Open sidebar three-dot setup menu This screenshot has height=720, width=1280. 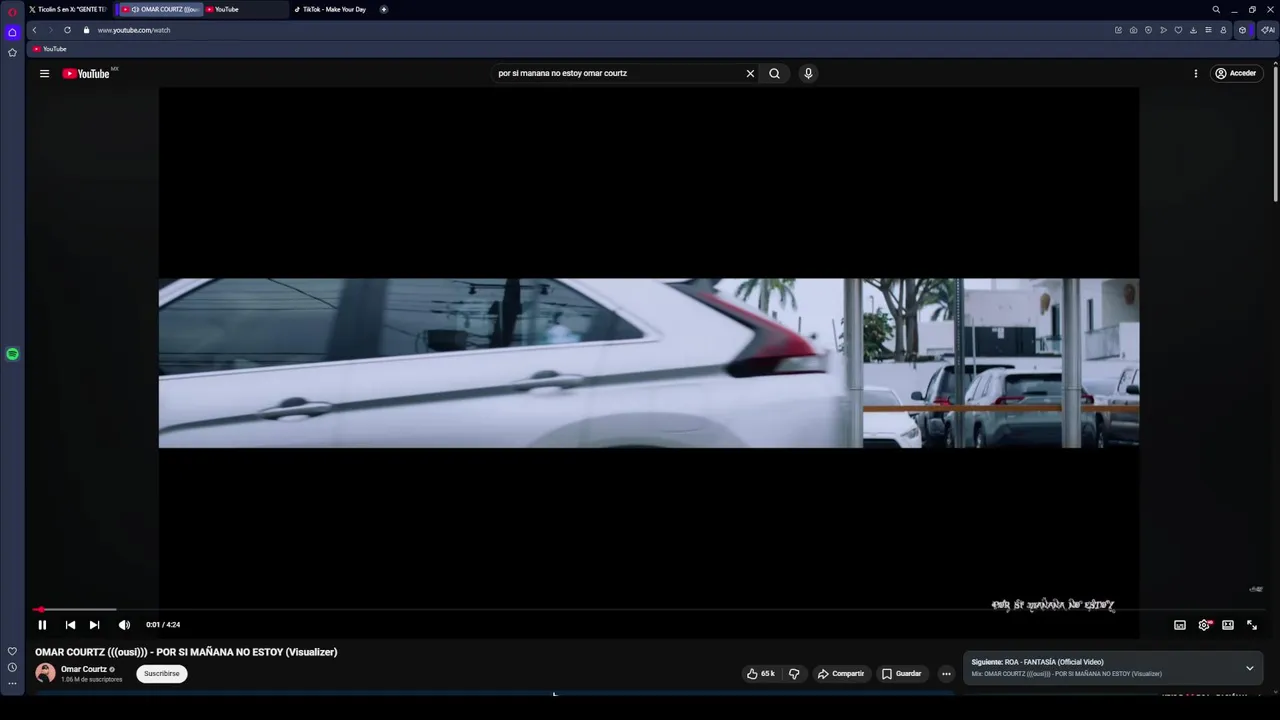pos(12,684)
